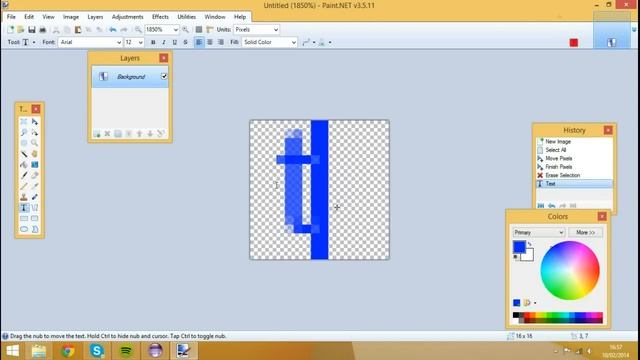Open the Effects menu
Viewport: 640px width, 360px height.
(160, 17)
